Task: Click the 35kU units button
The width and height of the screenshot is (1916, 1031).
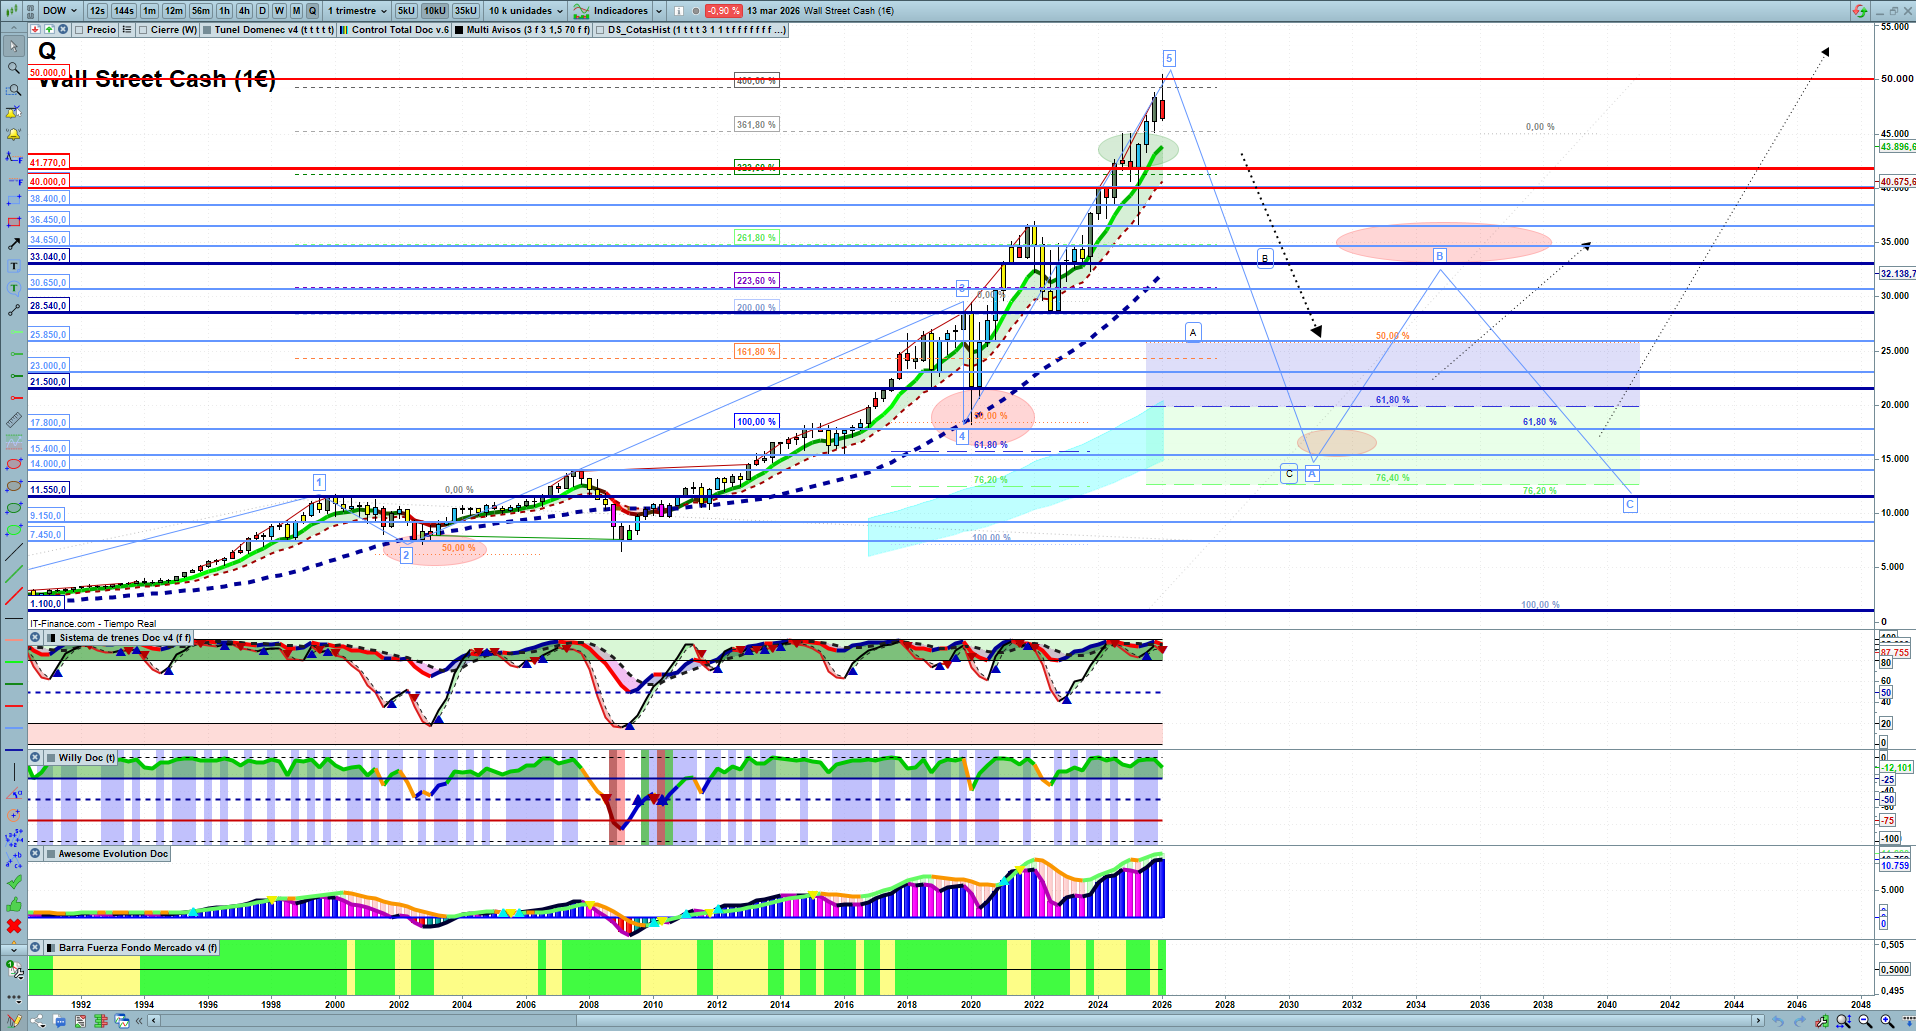Action: (x=466, y=11)
